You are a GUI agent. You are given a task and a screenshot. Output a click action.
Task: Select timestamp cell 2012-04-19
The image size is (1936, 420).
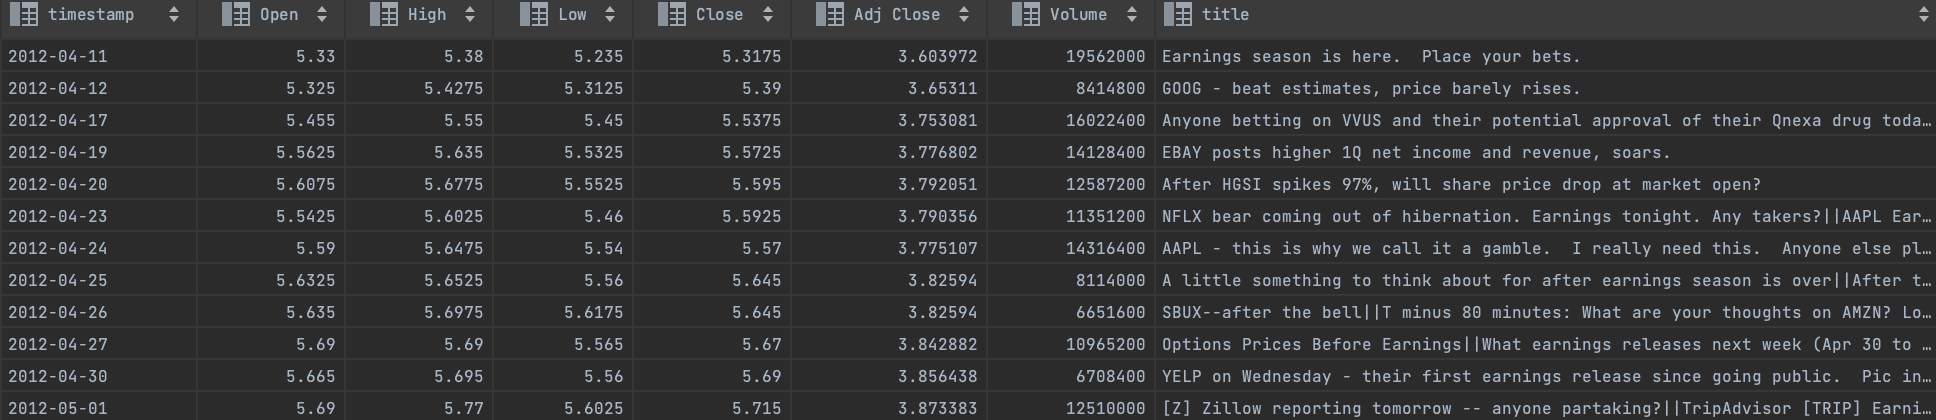(x=58, y=153)
